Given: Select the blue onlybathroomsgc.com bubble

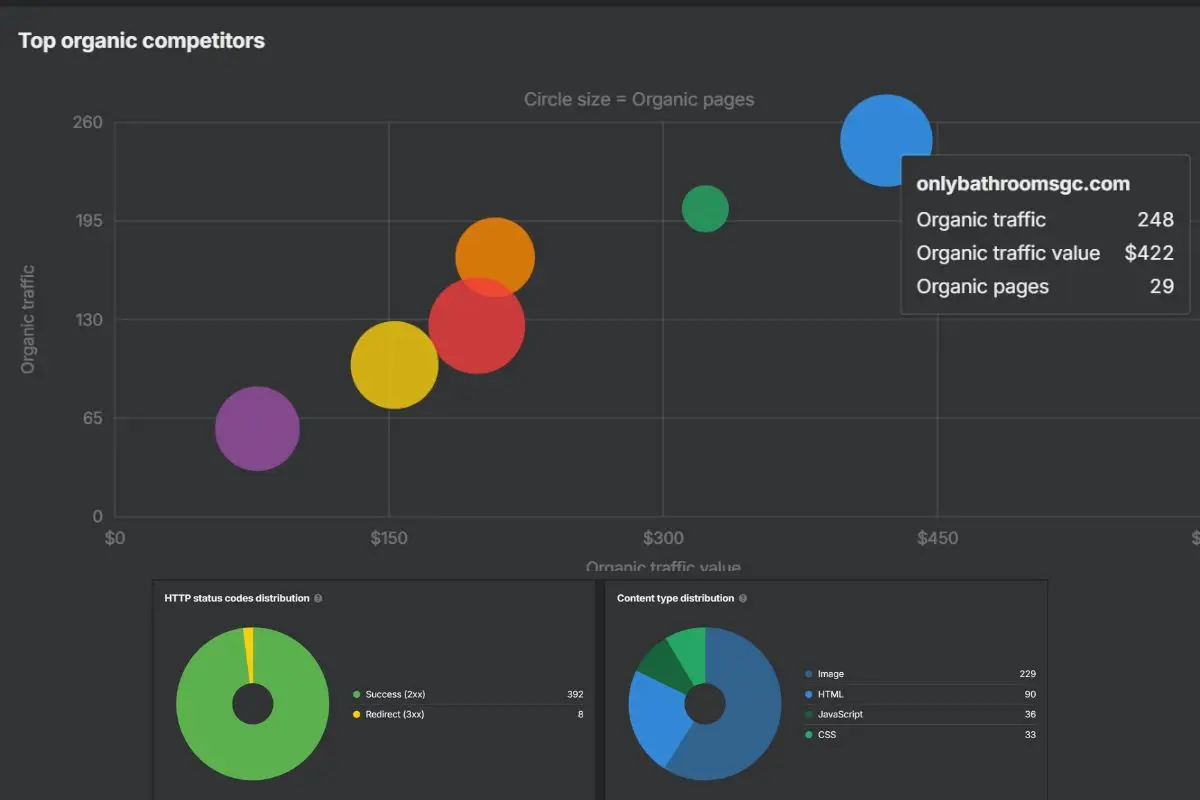Looking at the screenshot, I should tap(886, 140).
